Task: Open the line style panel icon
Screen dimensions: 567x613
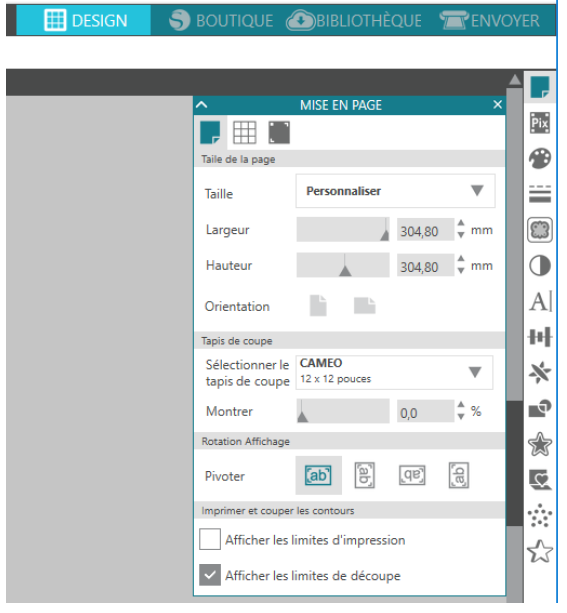Action: 540,194
